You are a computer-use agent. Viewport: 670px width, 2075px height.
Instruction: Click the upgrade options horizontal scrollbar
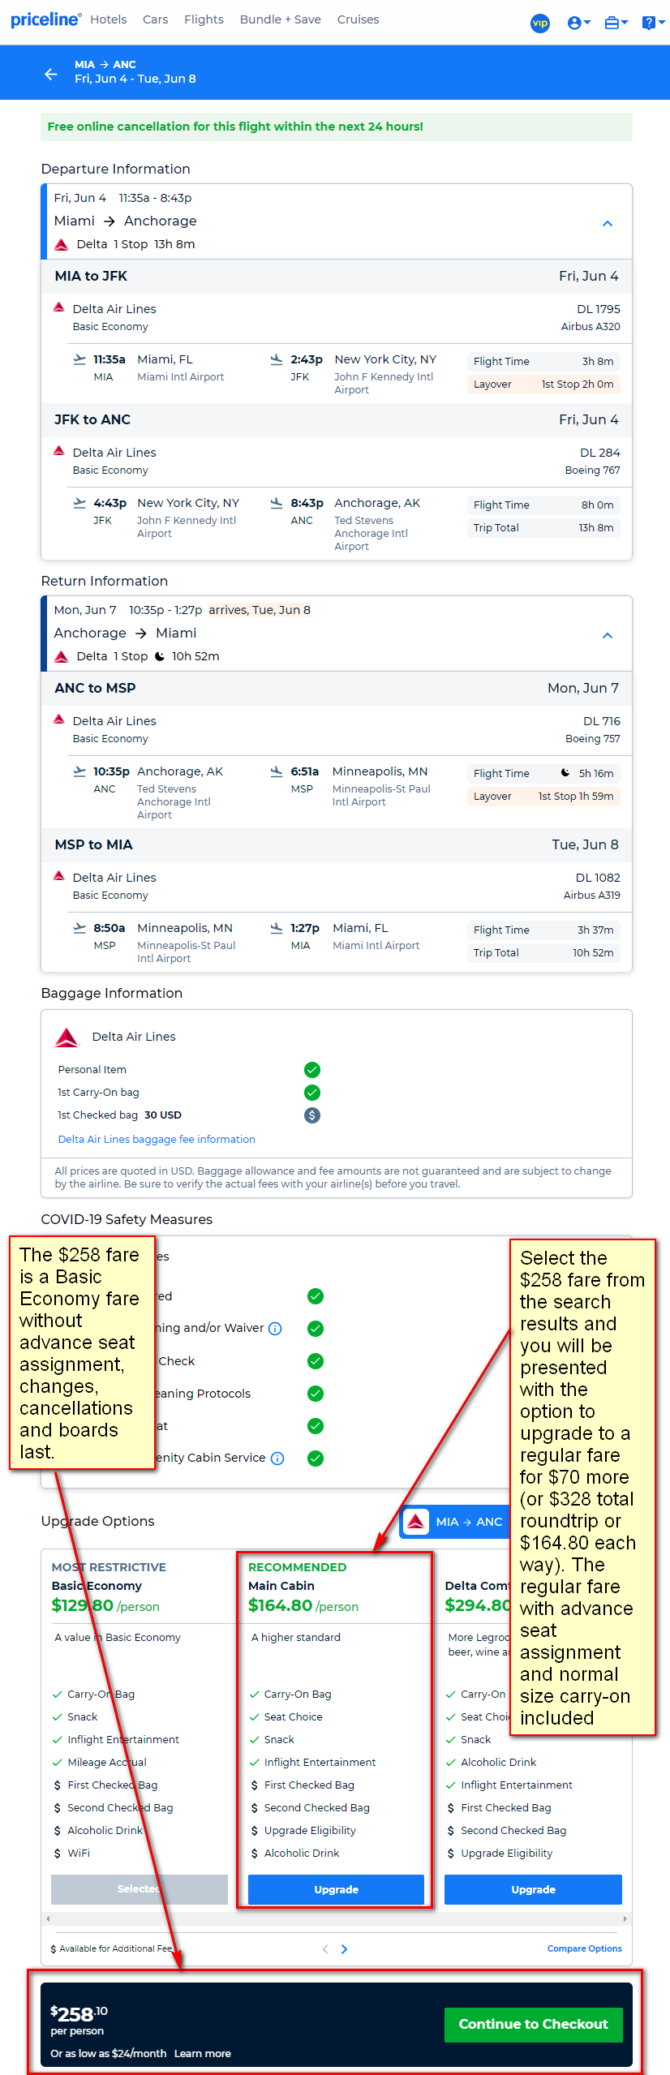click(x=336, y=1919)
